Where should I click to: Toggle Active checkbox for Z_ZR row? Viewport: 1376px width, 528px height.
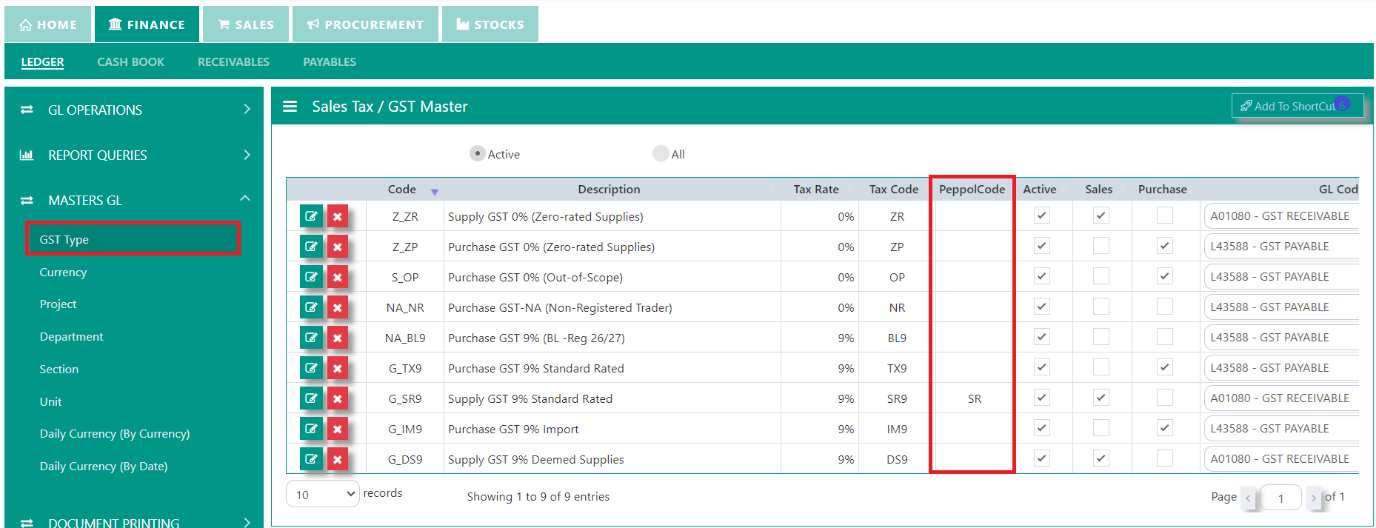tap(1041, 216)
